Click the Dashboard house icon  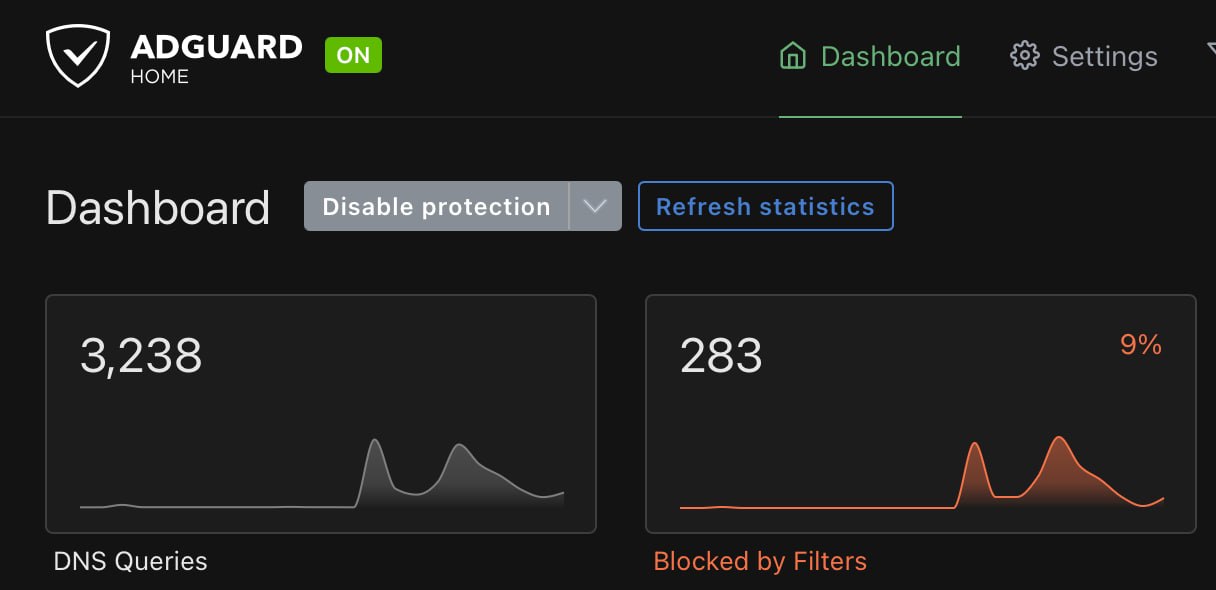tap(792, 56)
